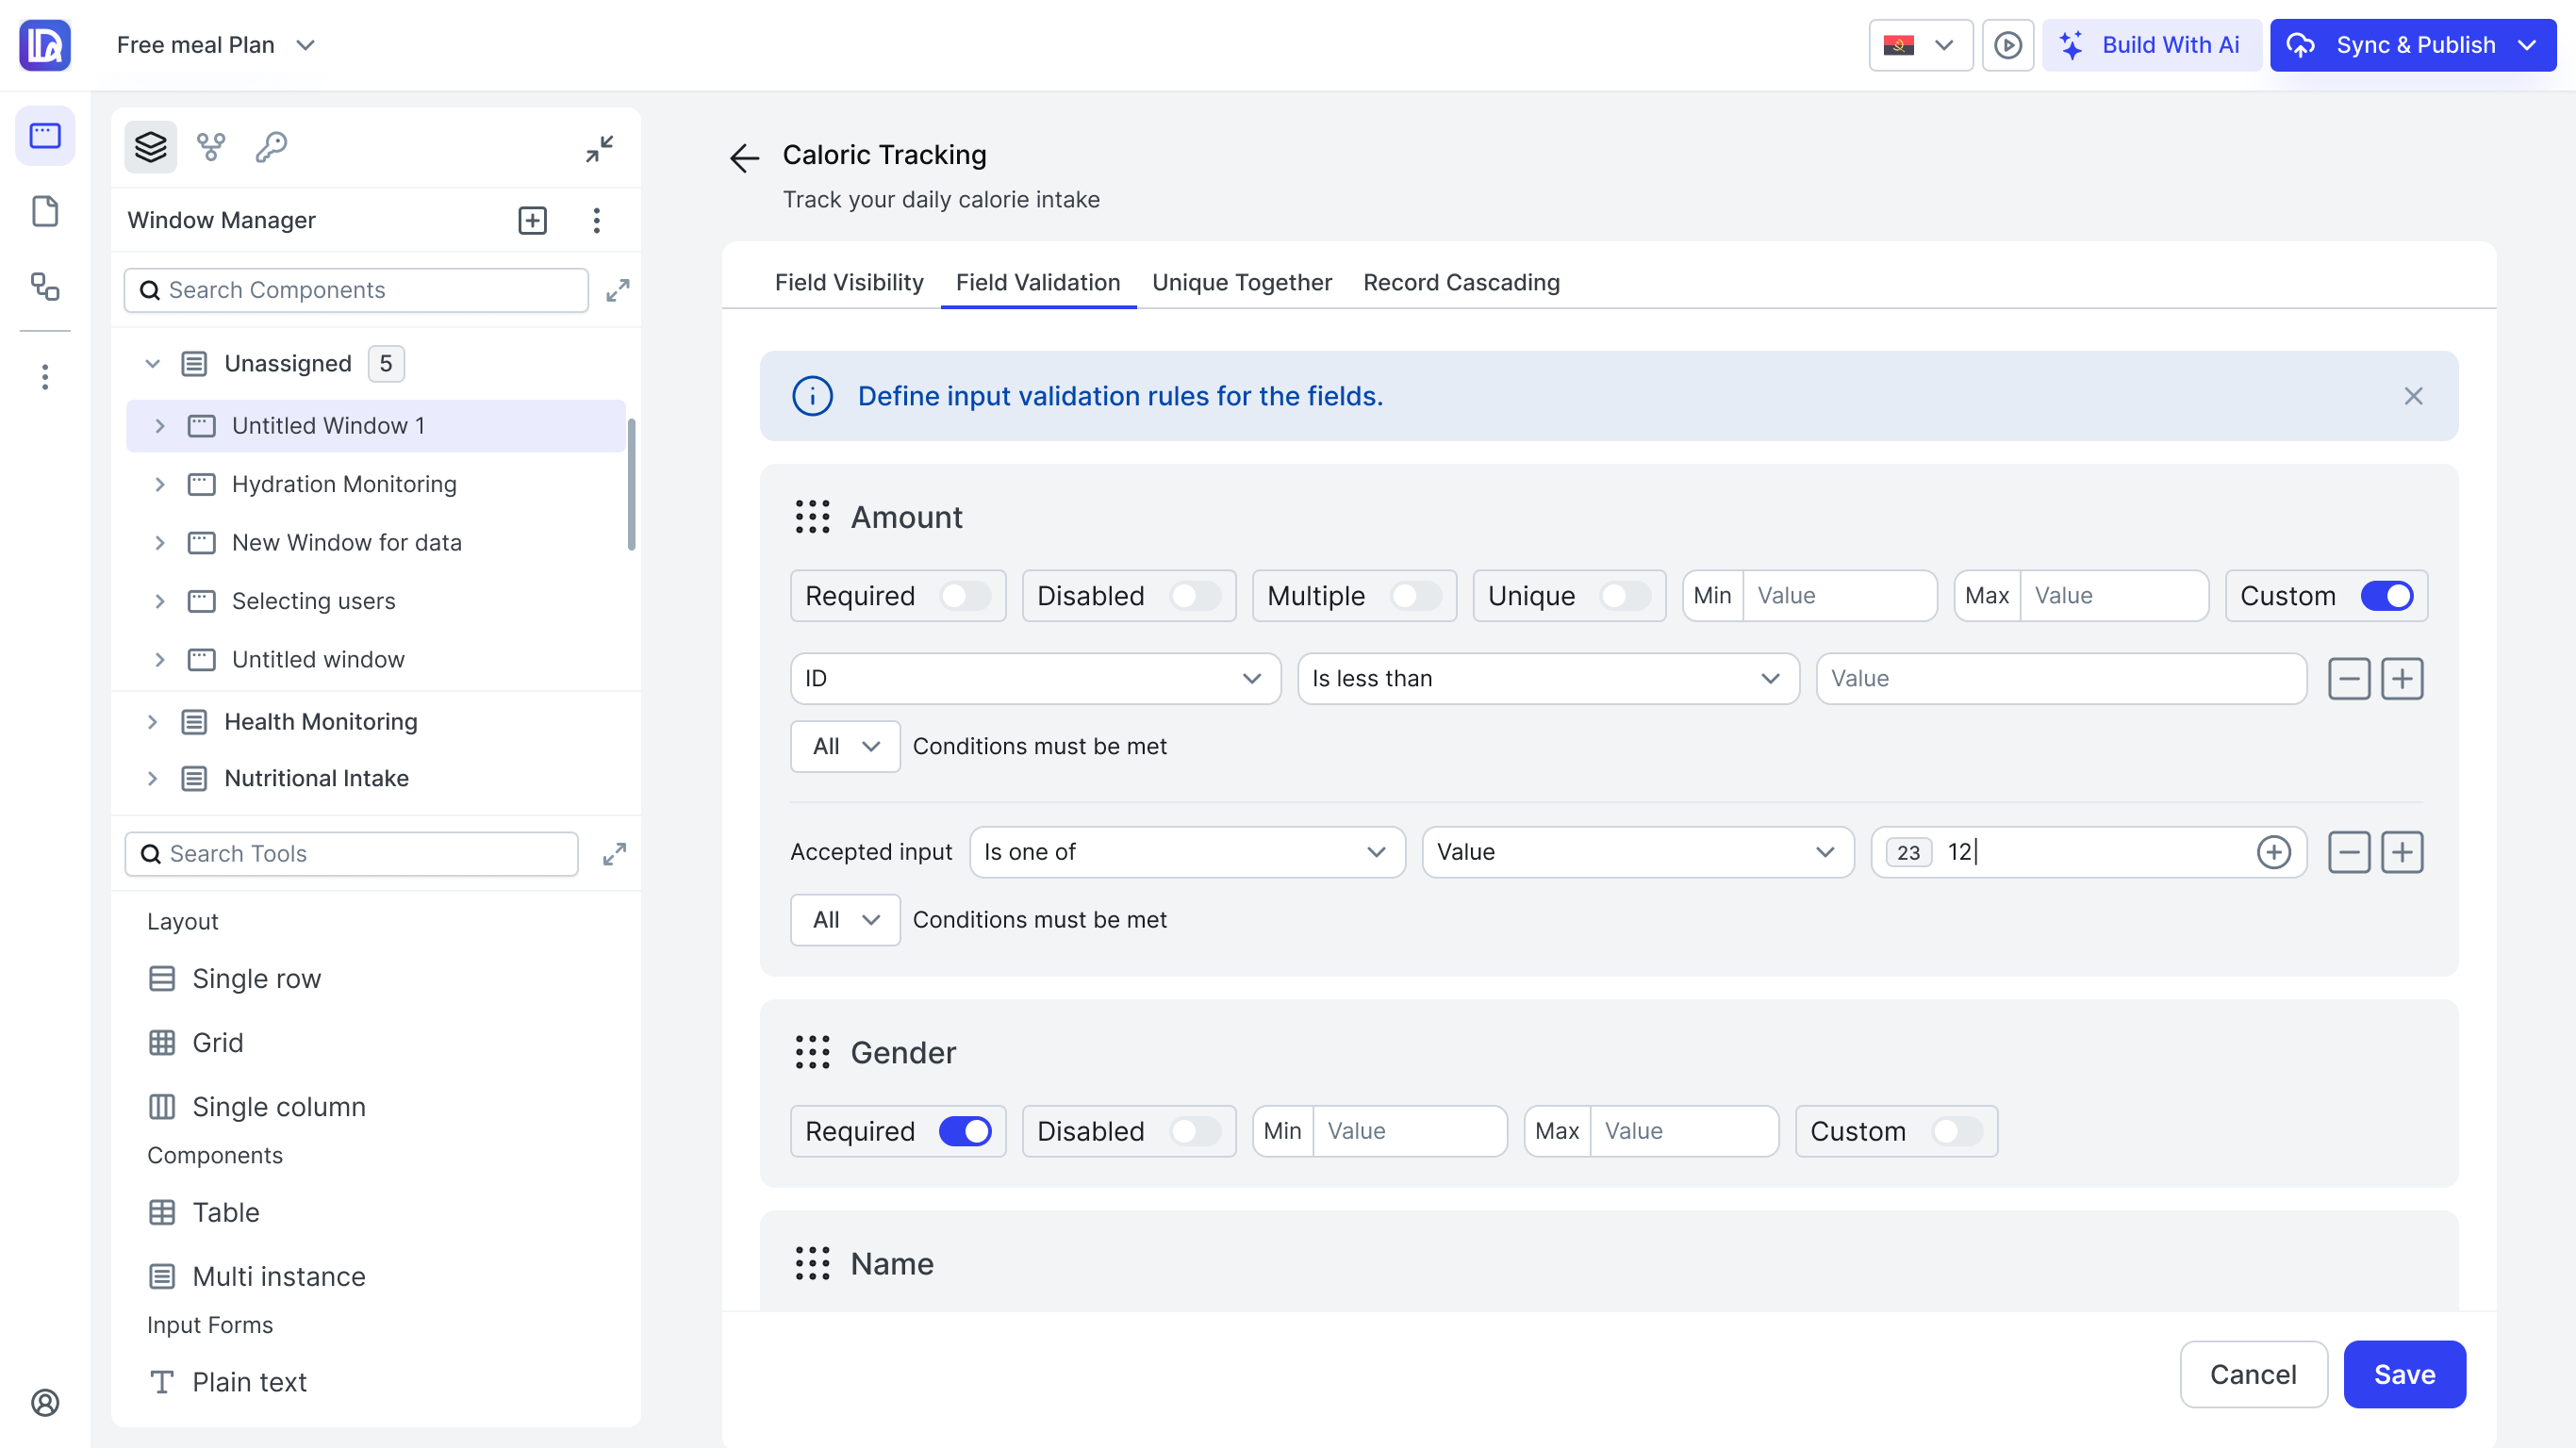This screenshot has width=2576, height=1448.
Task: Remove the ID condition row
Action: [2349, 679]
